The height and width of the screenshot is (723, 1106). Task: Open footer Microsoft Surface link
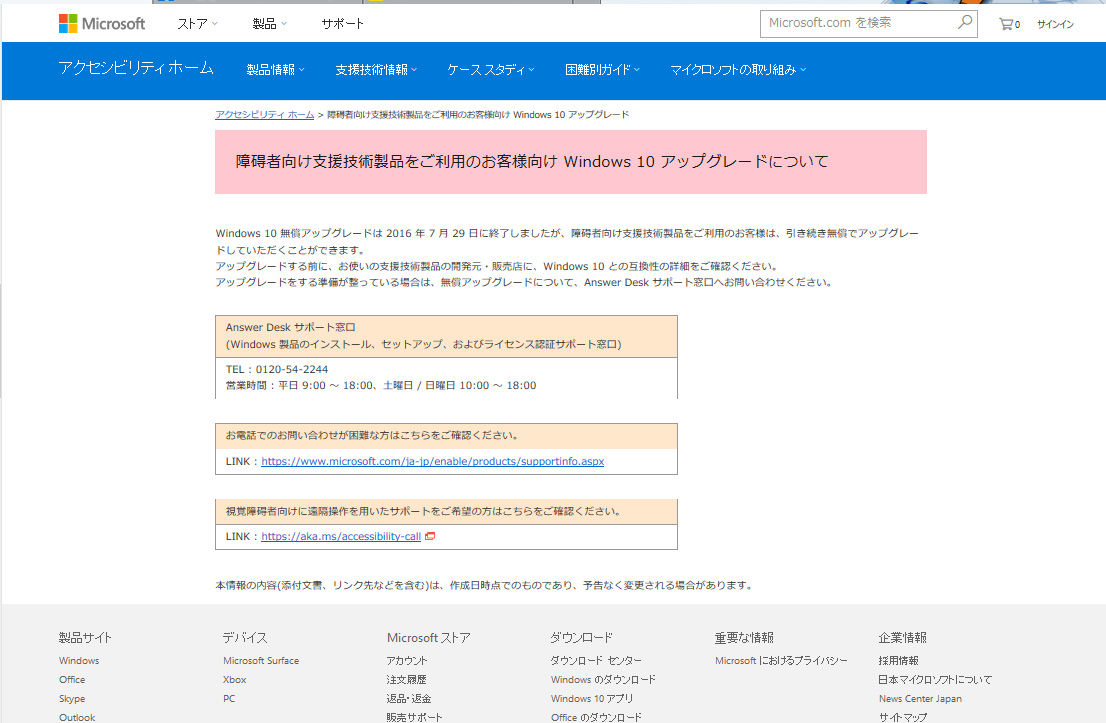coord(261,661)
